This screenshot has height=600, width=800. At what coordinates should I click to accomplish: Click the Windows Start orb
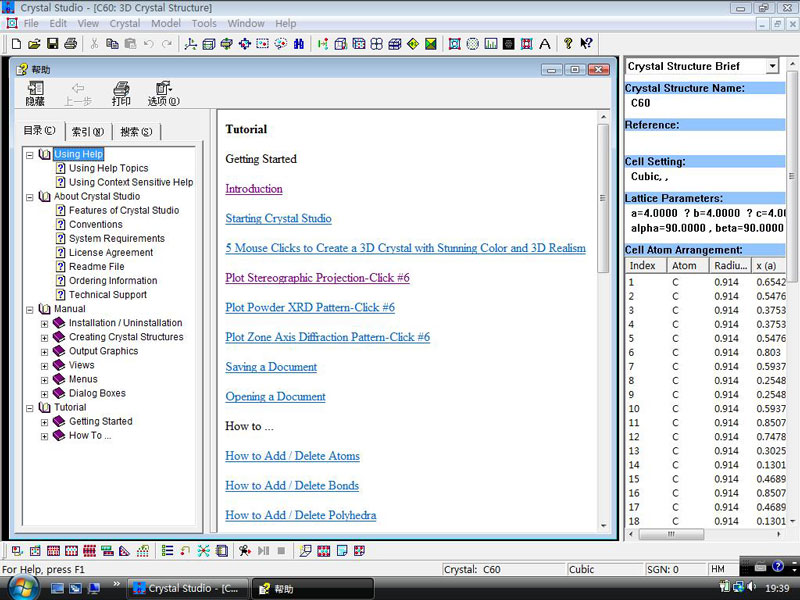point(22,588)
